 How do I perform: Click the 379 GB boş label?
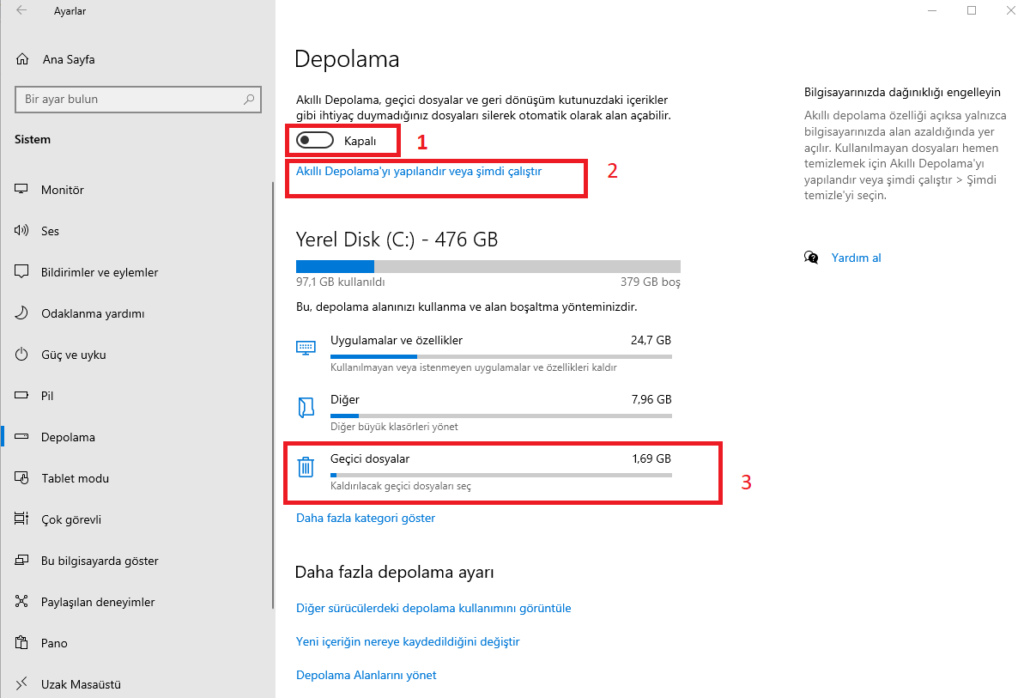pos(650,282)
